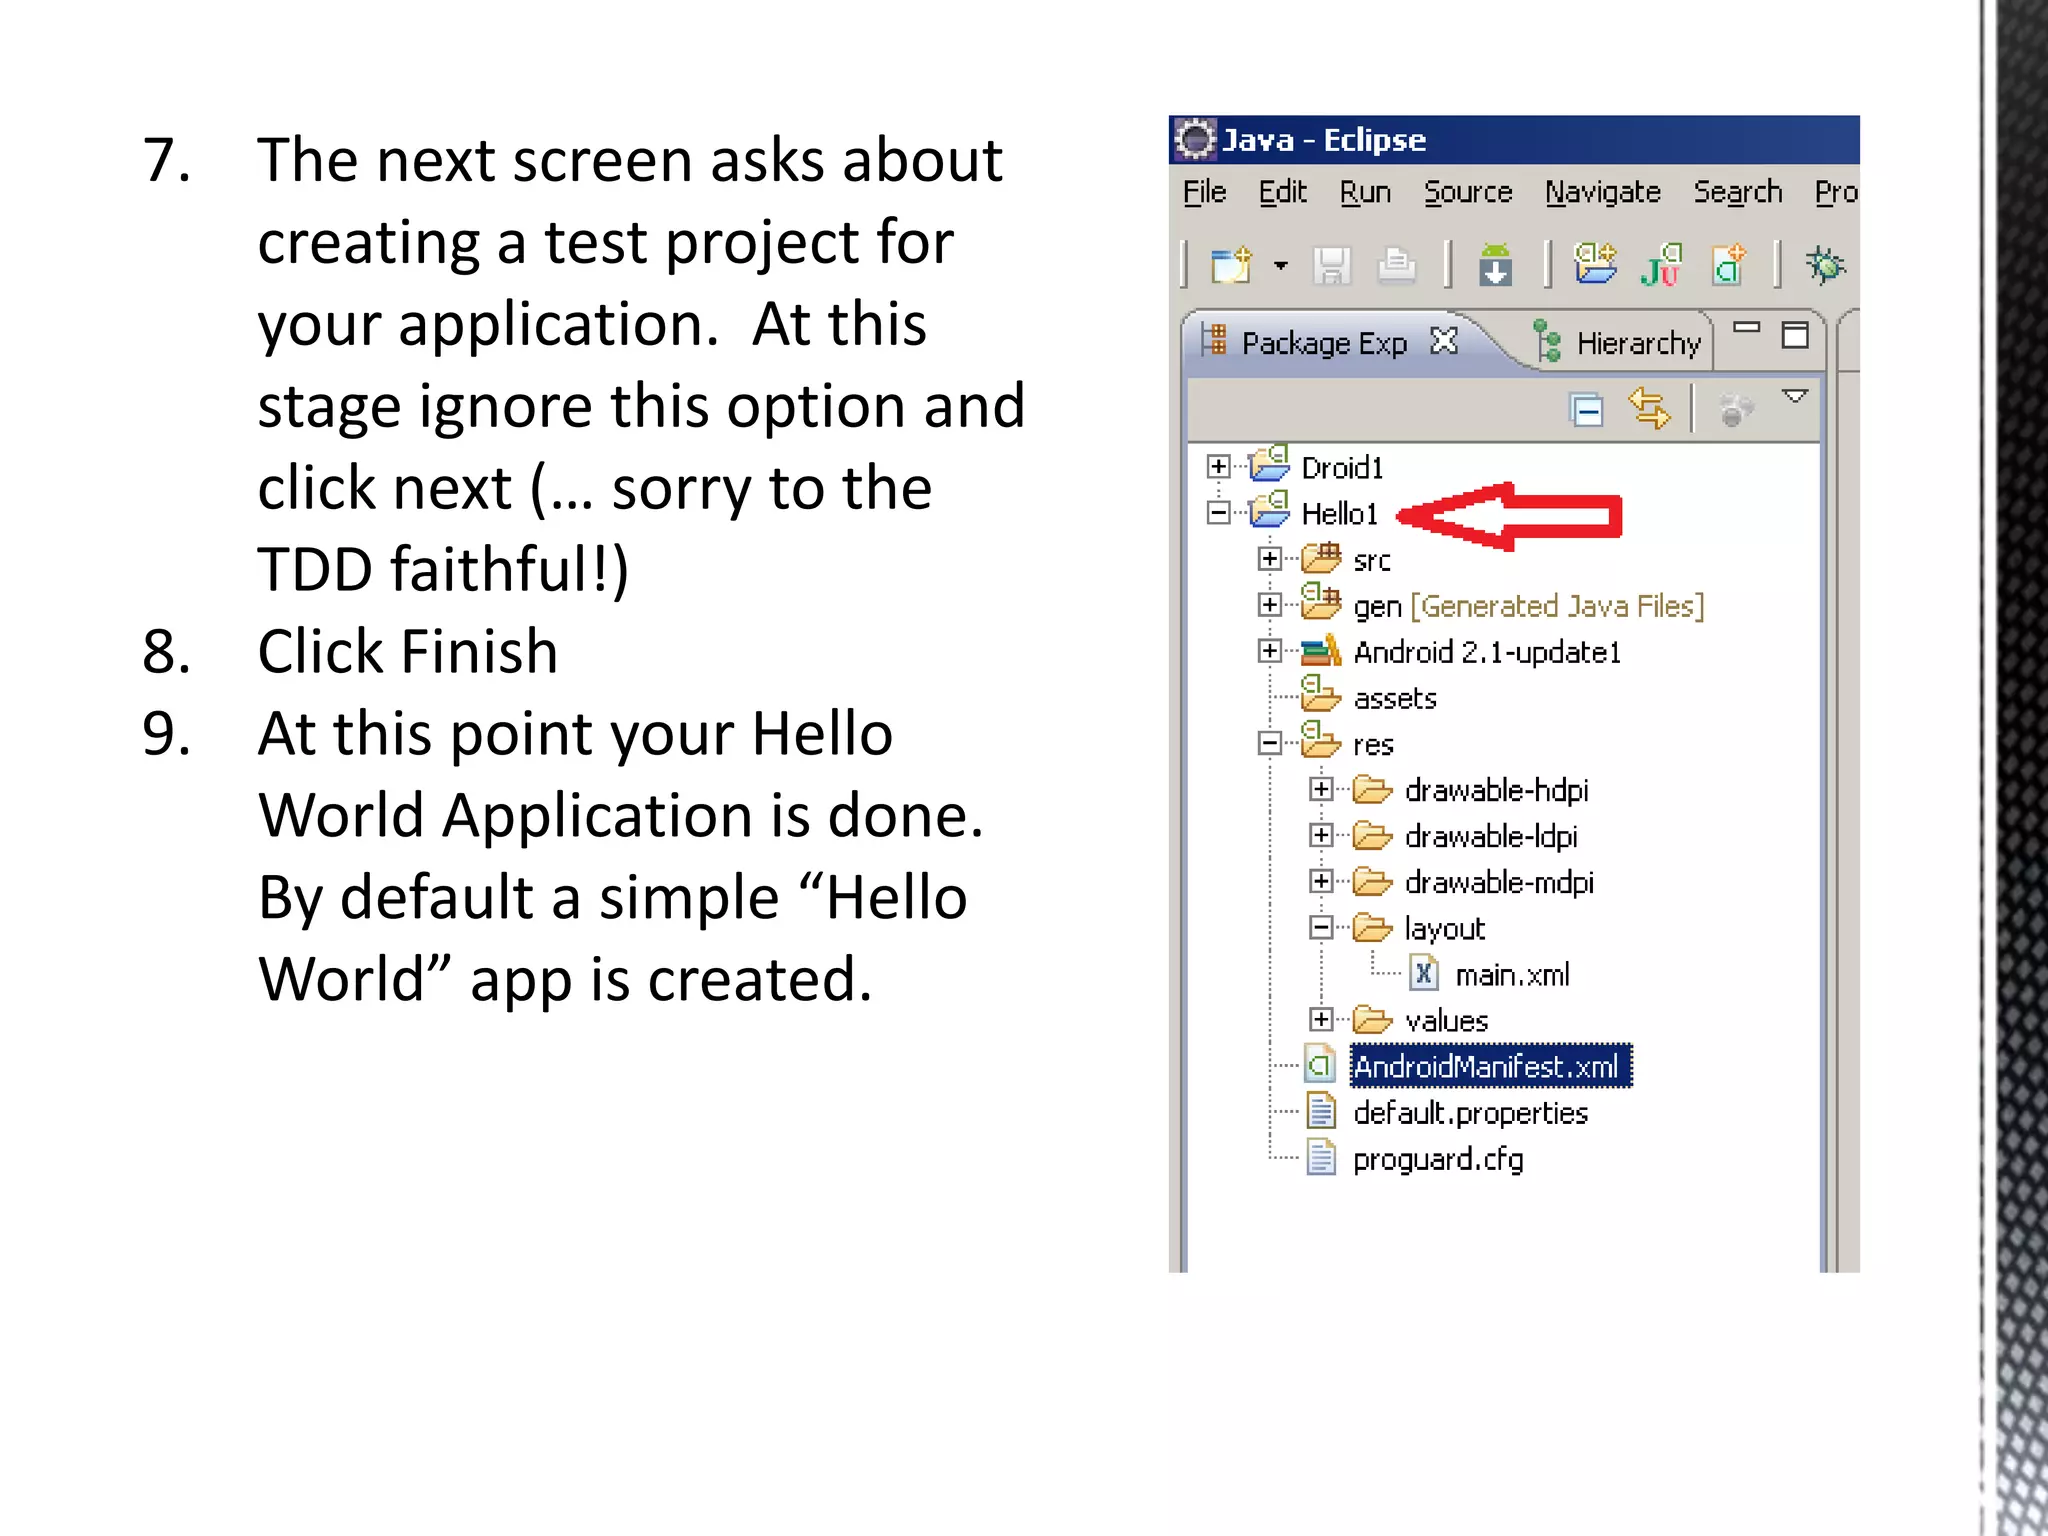Click the New wizard toolbar icon
The image size is (2048, 1536).
point(1230,266)
